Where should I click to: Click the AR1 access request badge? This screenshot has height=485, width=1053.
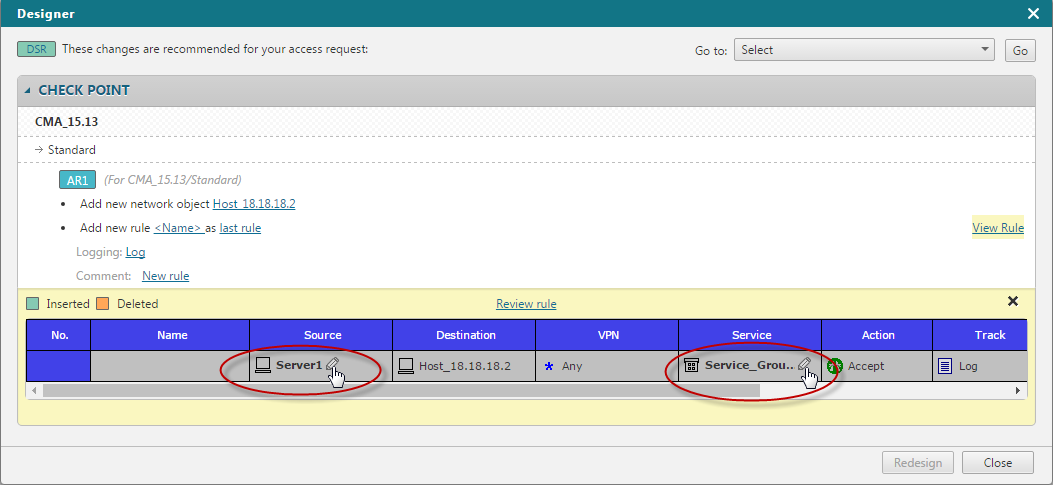click(x=77, y=180)
